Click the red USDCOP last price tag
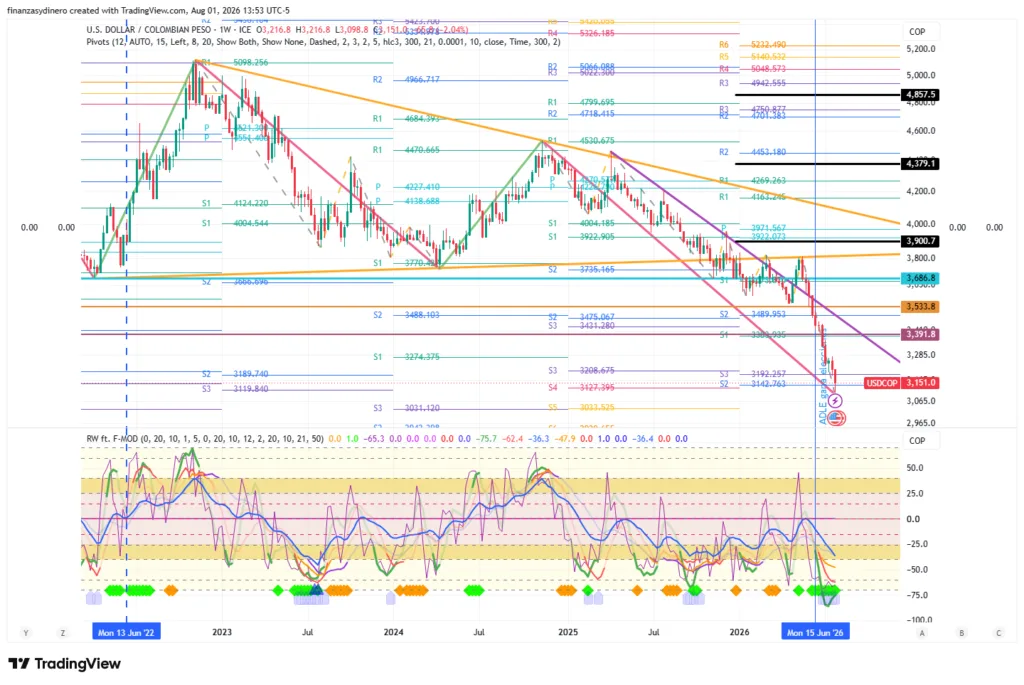 pos(882,383)
